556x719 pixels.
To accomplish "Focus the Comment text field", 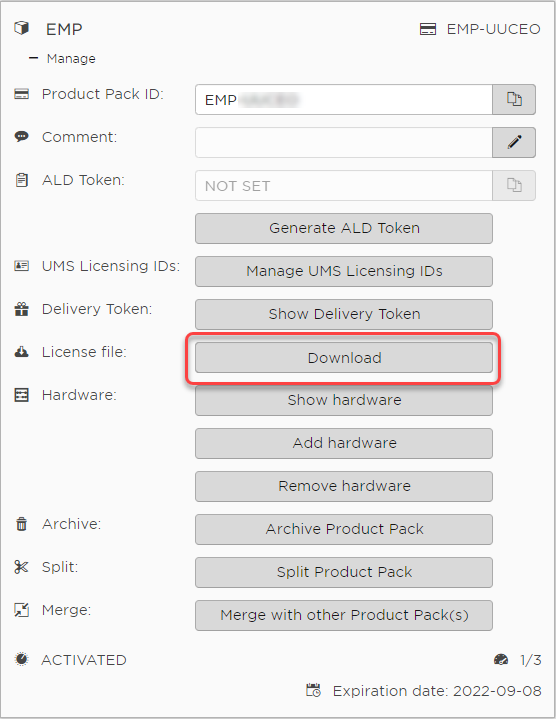I will coord(344,143).
